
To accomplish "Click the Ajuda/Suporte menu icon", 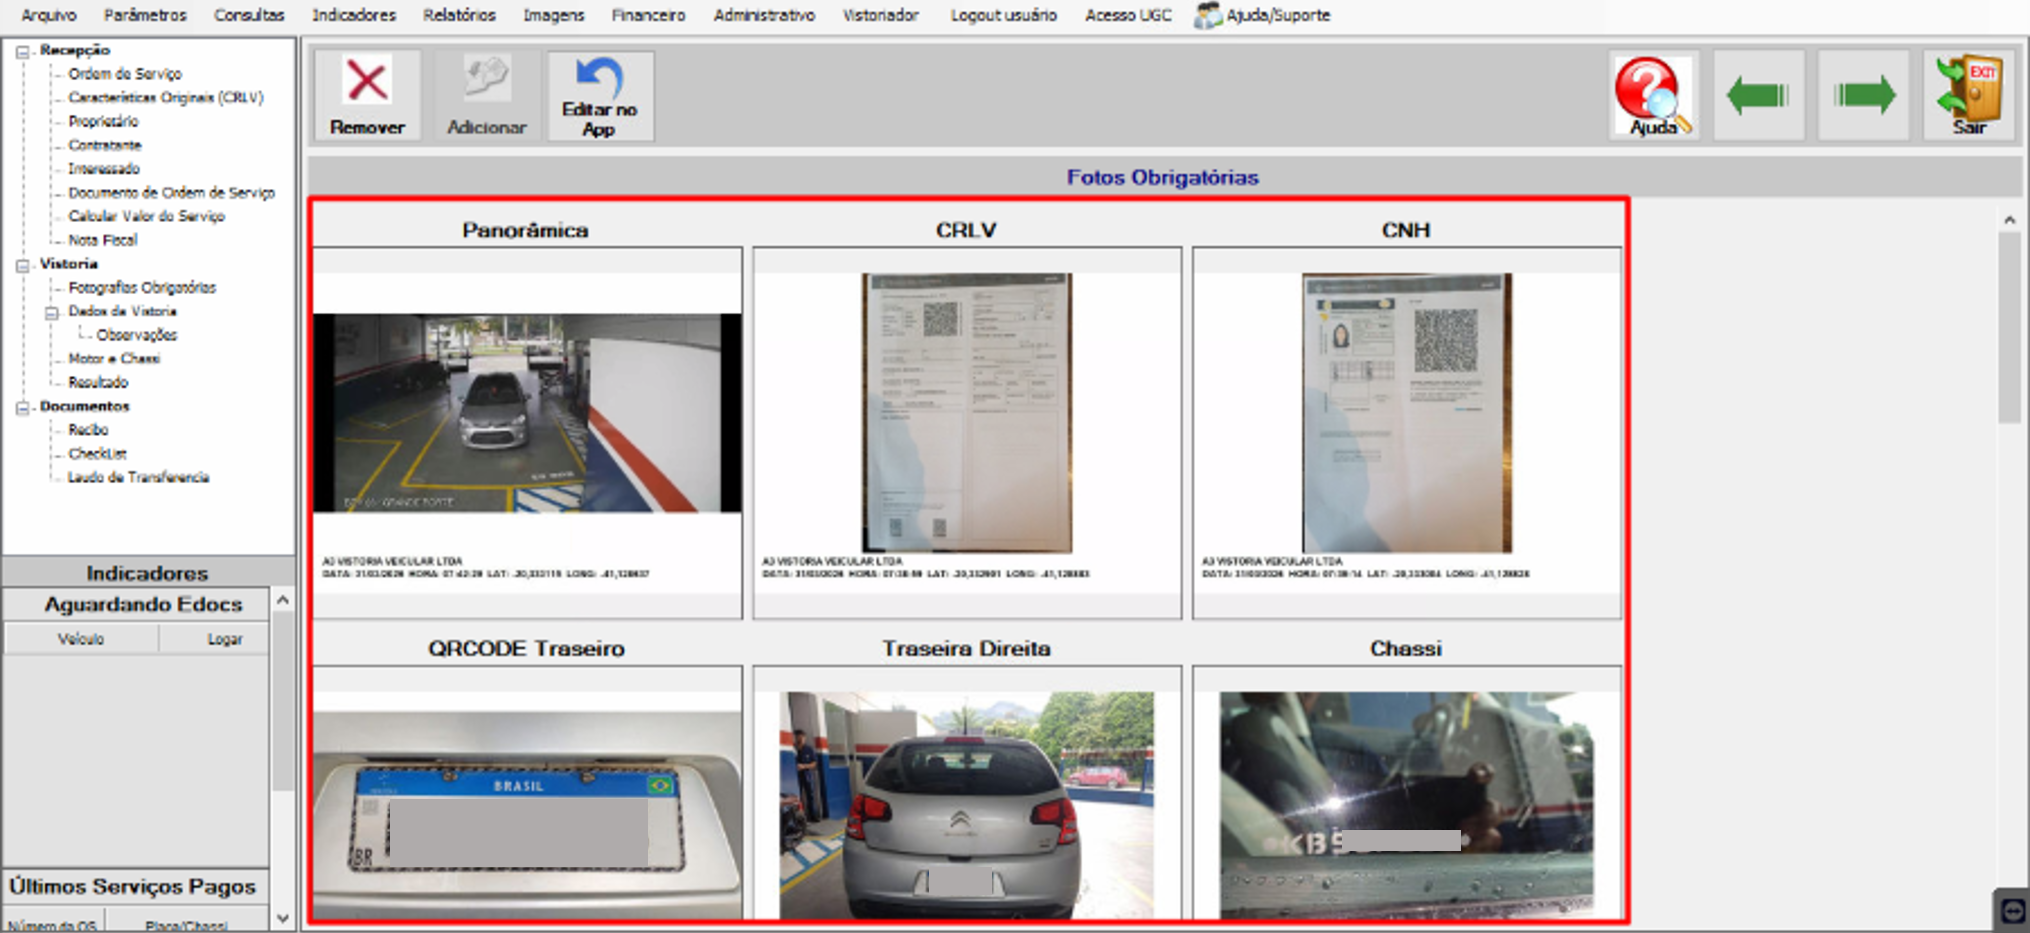I will 1208,15.
